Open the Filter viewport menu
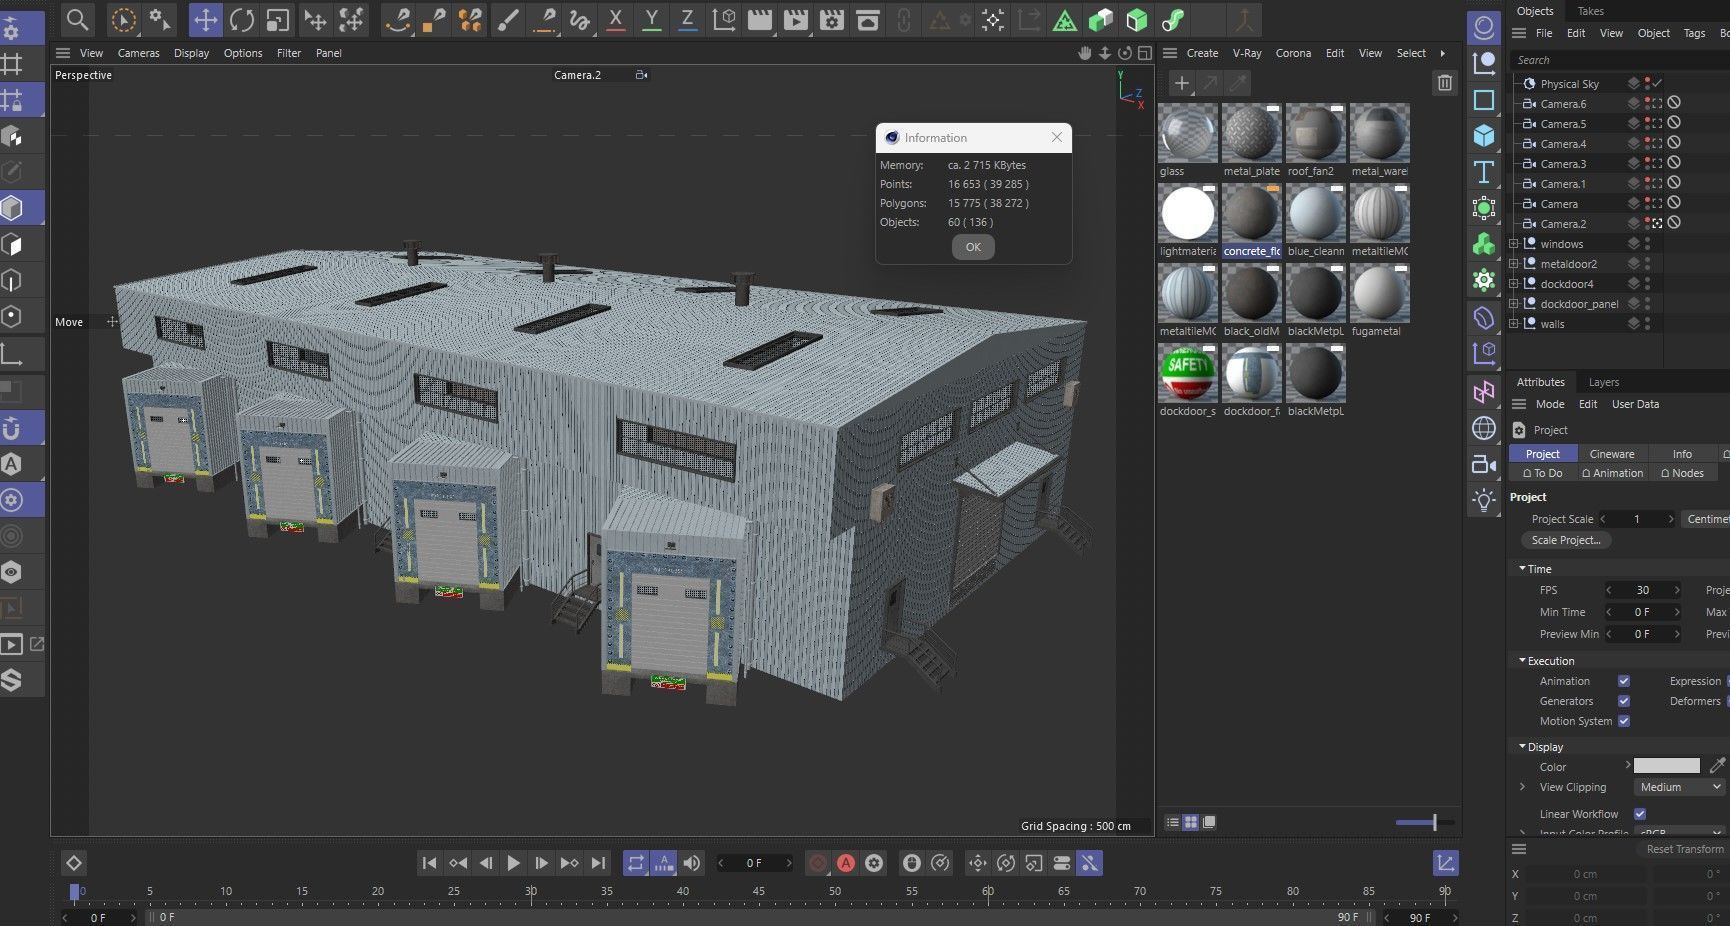Viewport: 1730px width, 926px height. [289, 53]
